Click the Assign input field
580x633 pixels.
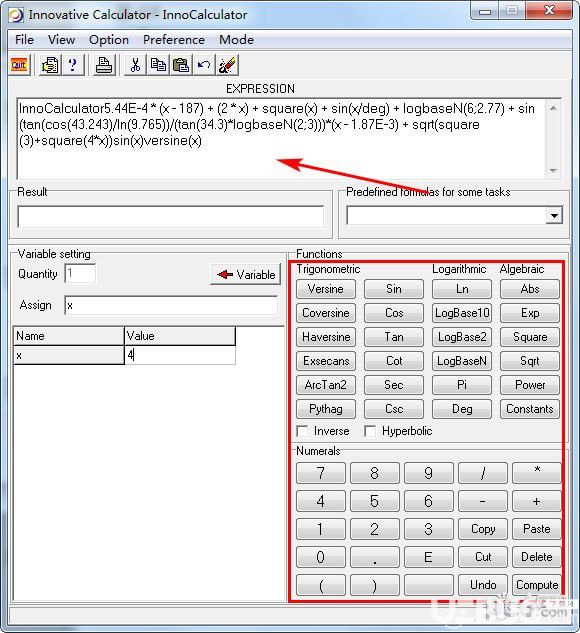171,306
